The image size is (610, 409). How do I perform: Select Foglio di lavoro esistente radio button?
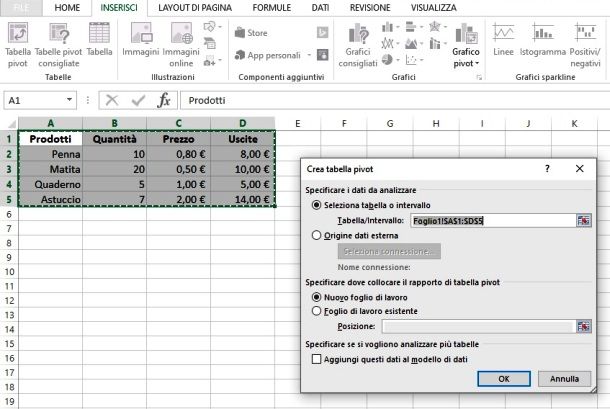317,311
